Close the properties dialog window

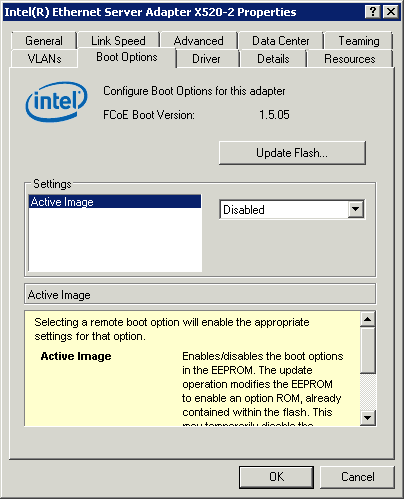tap(390, 12)
